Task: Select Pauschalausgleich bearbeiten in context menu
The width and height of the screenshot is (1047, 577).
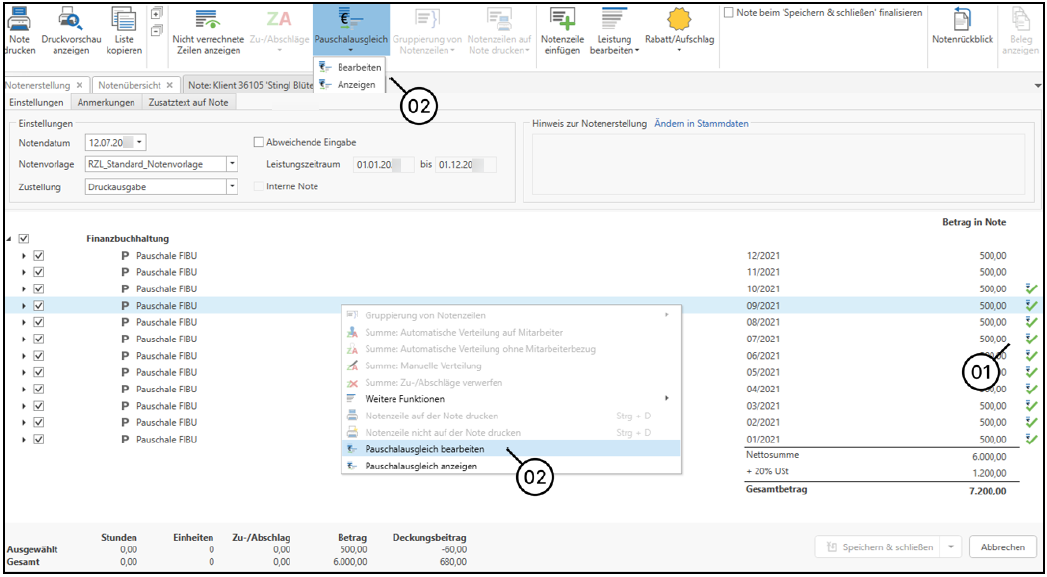Action: [x=425, y=449]
